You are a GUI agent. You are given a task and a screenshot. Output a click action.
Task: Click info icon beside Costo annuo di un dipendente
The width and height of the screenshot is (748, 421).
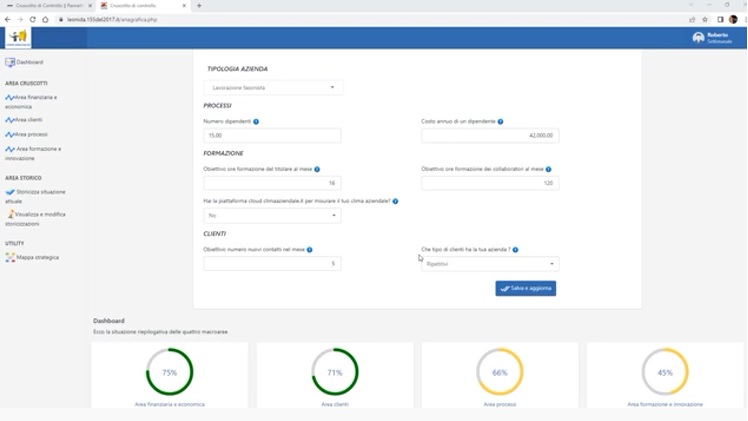click(500, 122)
